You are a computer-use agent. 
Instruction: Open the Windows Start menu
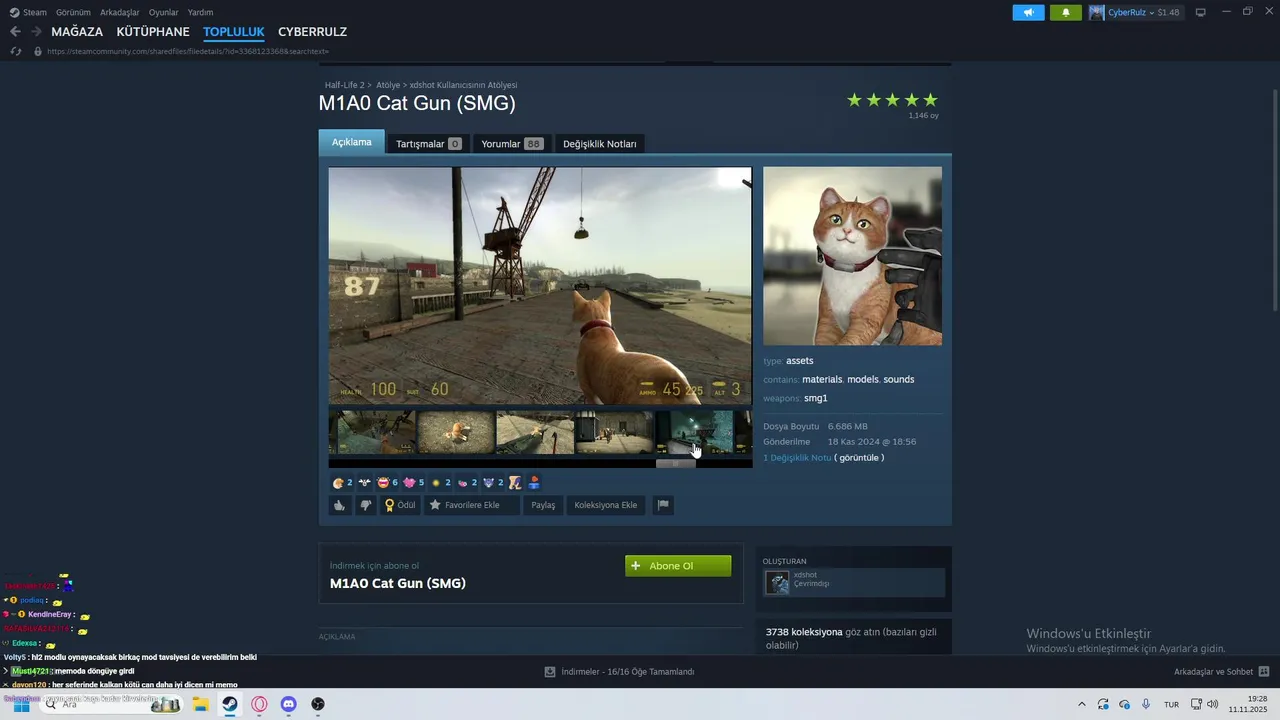coord(21,704)
